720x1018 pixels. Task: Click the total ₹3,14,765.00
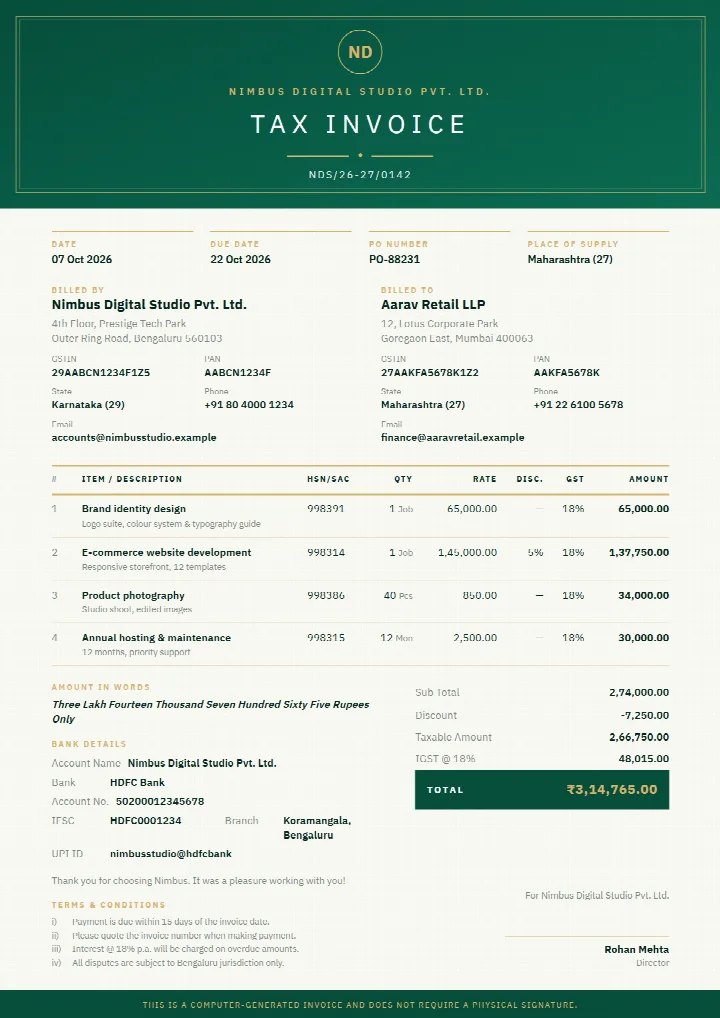click(612, 789)
